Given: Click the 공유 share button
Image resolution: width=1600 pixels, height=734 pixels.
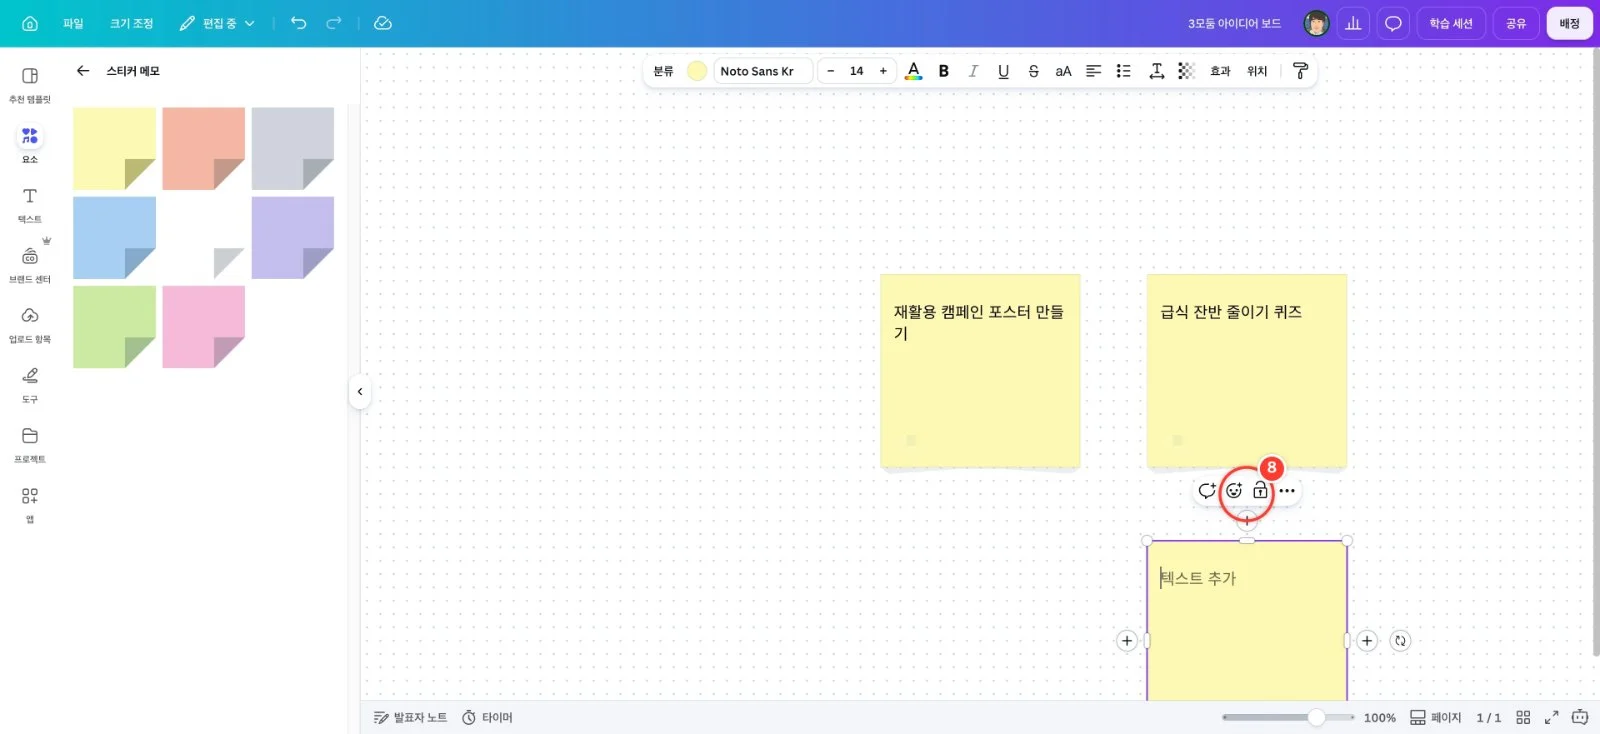Looking at the screenshot, I should click(1516, 23).
